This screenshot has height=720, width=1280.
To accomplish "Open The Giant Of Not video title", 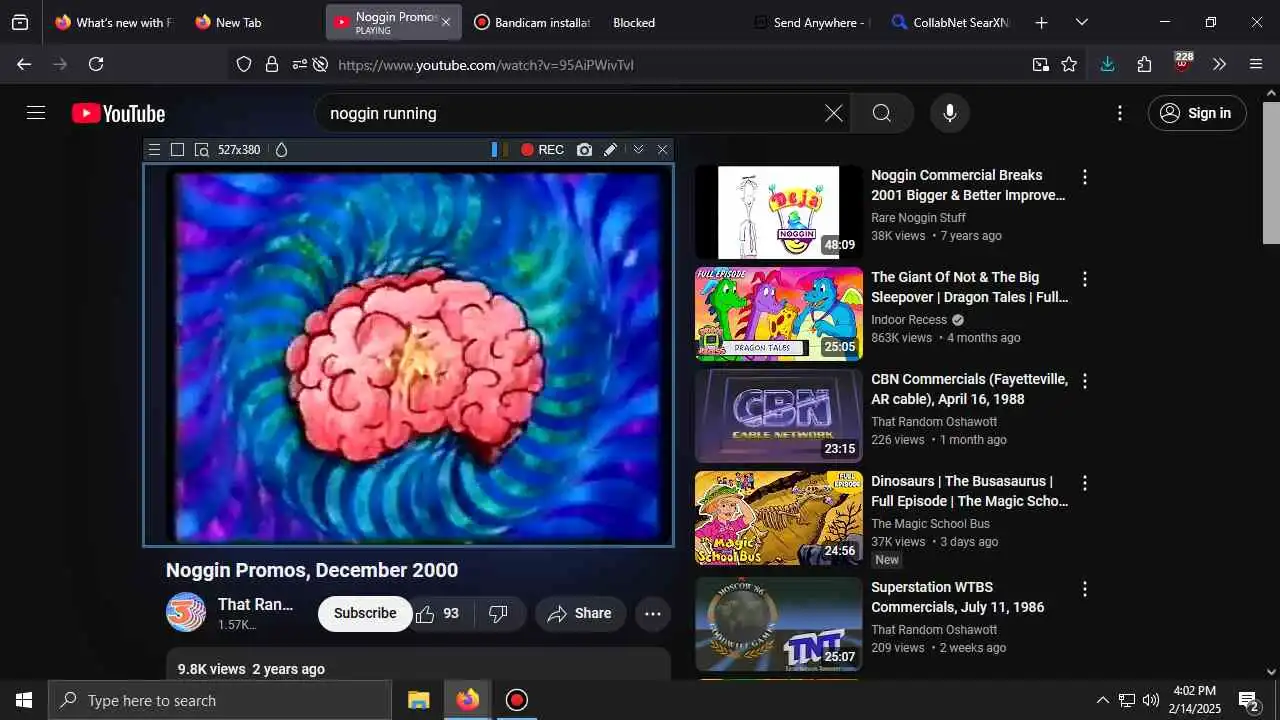I will coord(969,287).
